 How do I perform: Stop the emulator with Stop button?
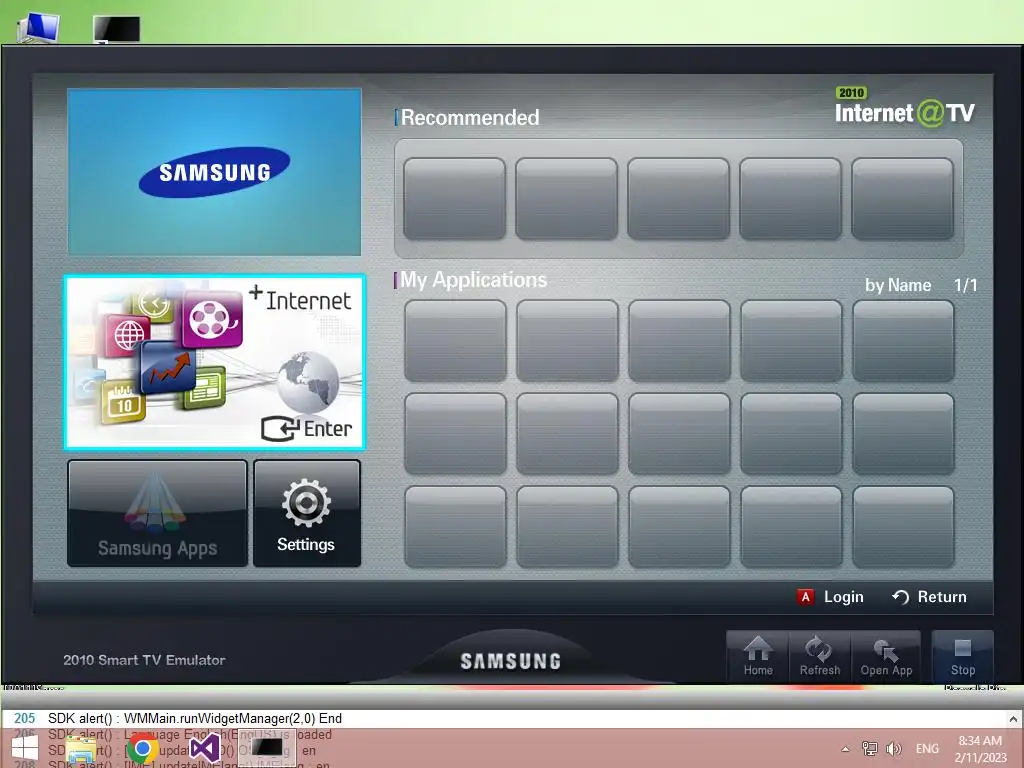click(963, 656)
